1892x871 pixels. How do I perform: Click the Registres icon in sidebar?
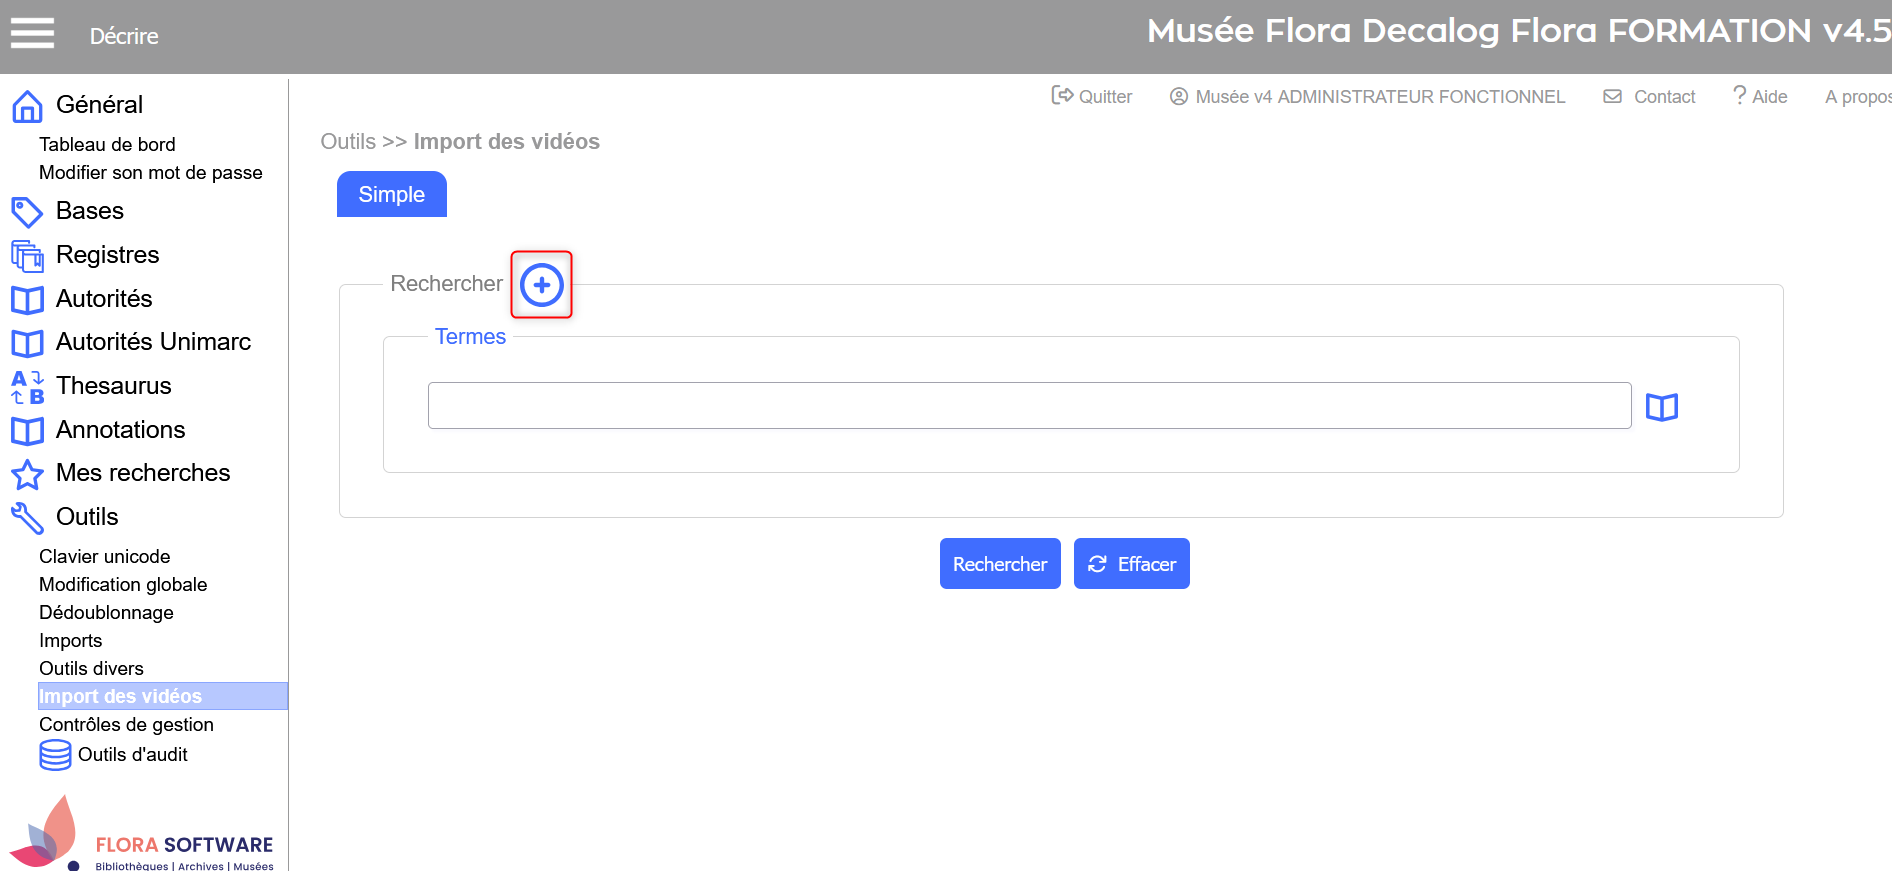coord(27,256)
